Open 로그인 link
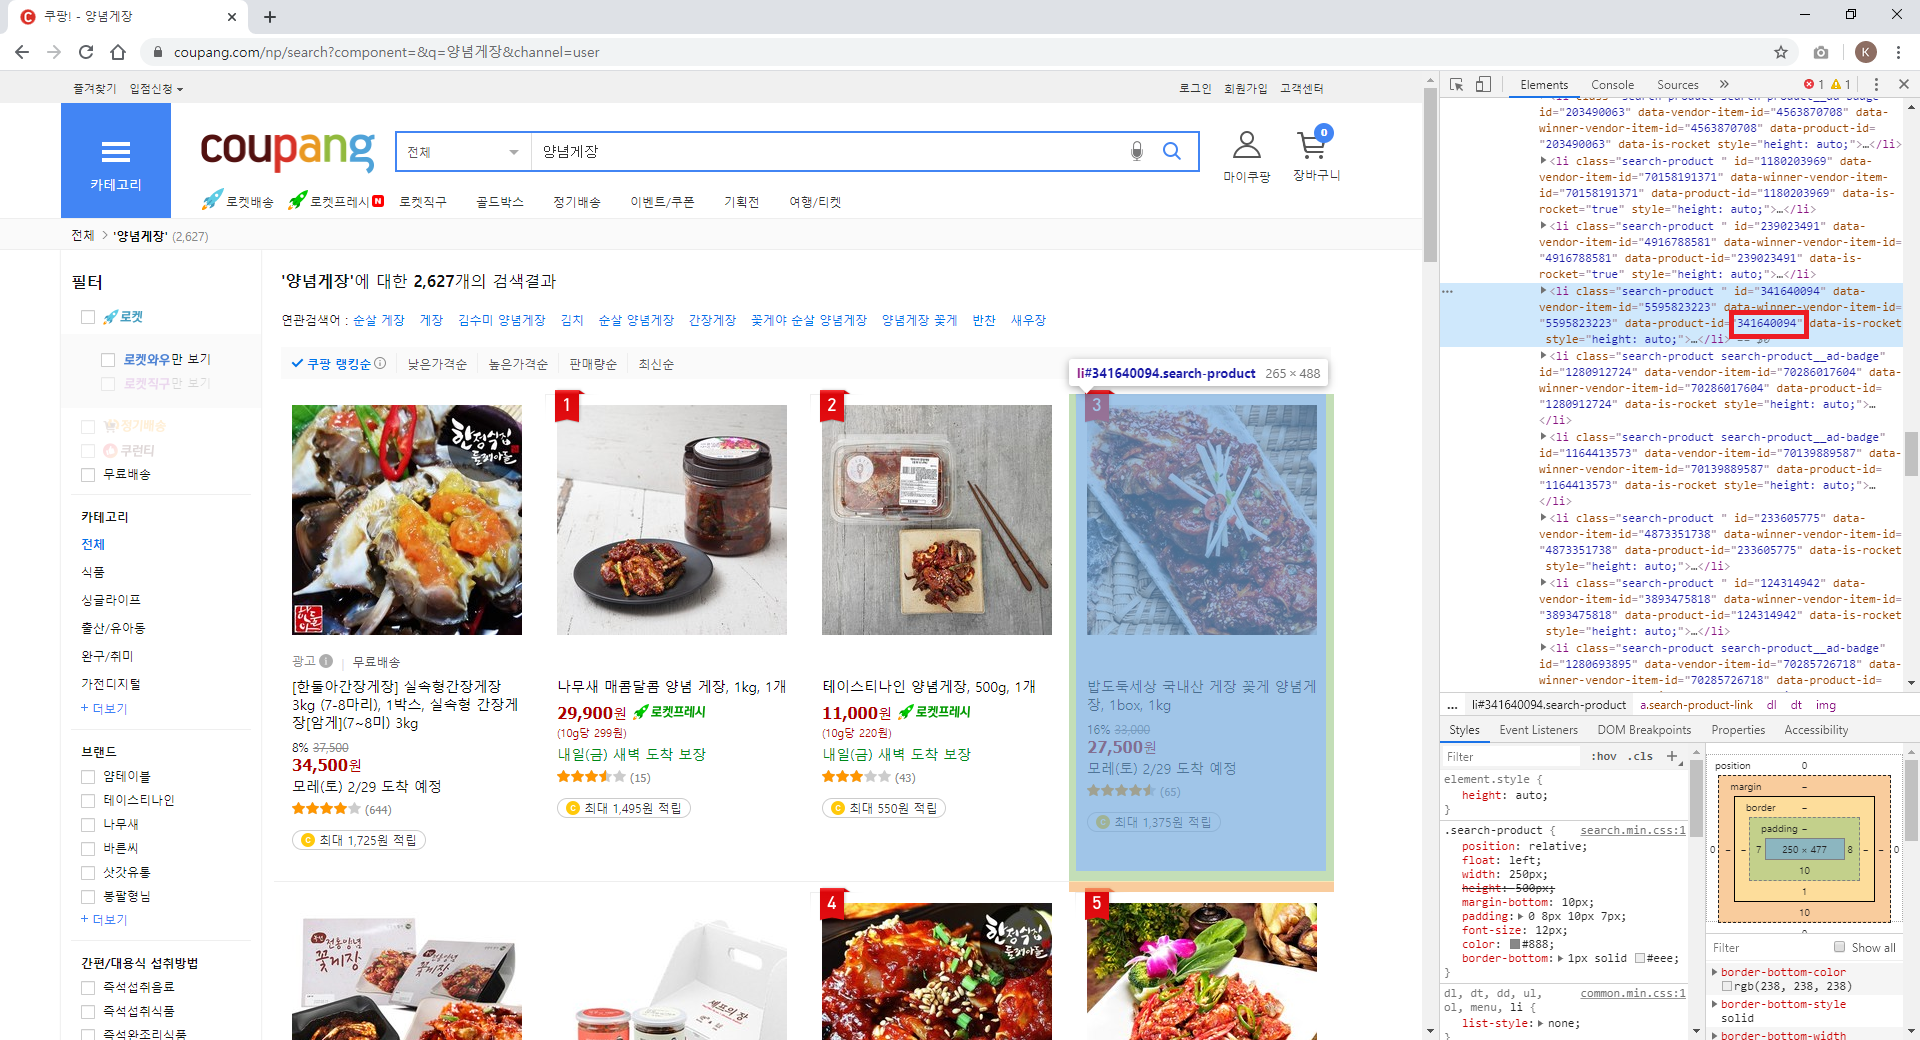 (1195, 89)
